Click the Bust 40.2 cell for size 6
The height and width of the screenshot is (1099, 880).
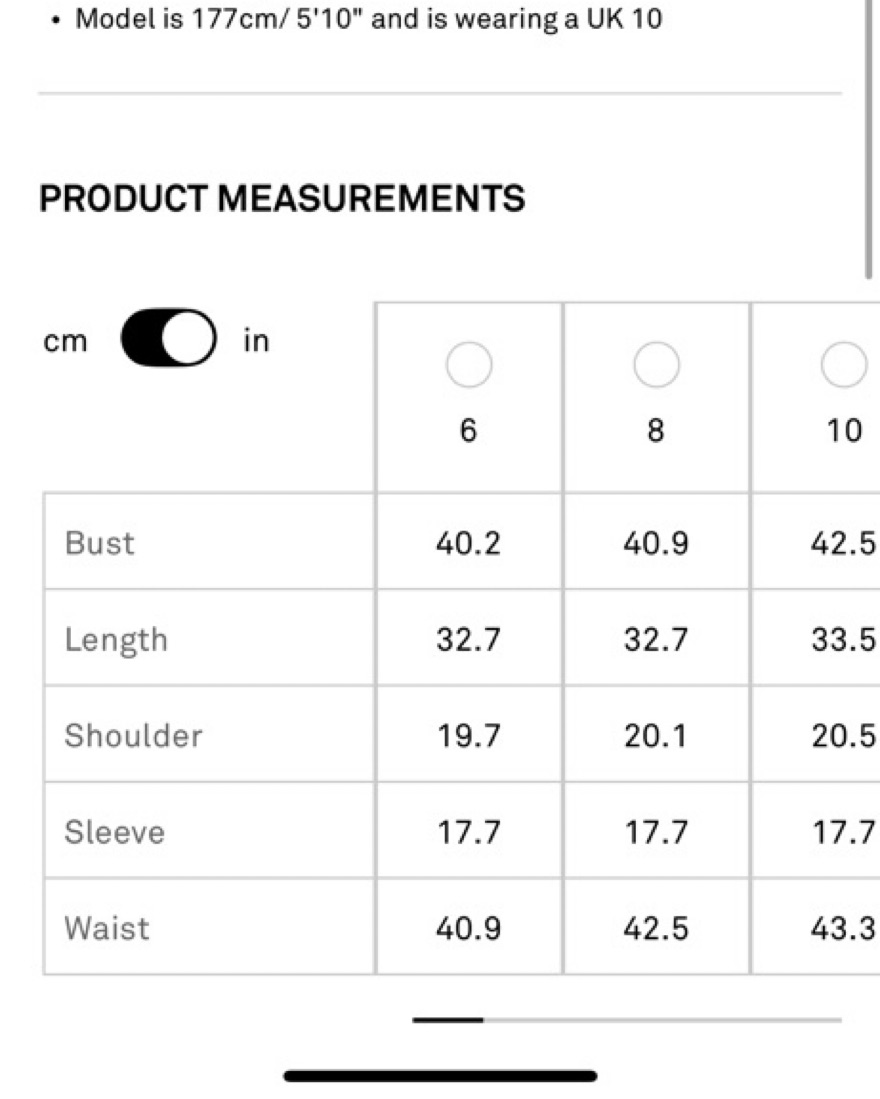[x=468, y=543]
